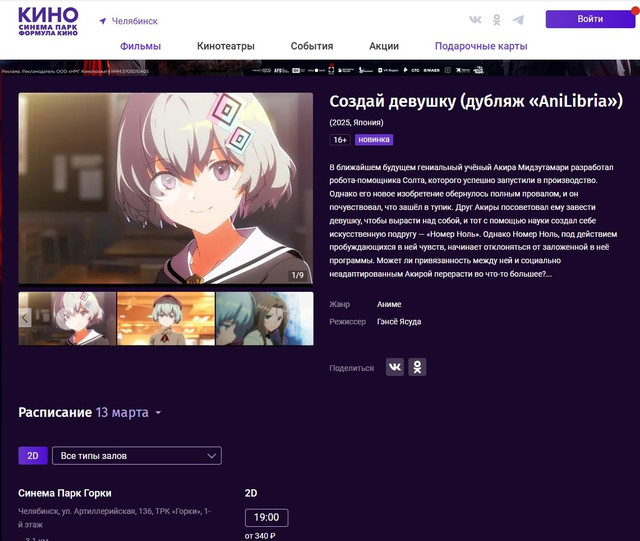Viewport: 640px width, 541px height.
Task: Click the advertising banner at top
Action: pyautogui.click(x=320, y=67)
